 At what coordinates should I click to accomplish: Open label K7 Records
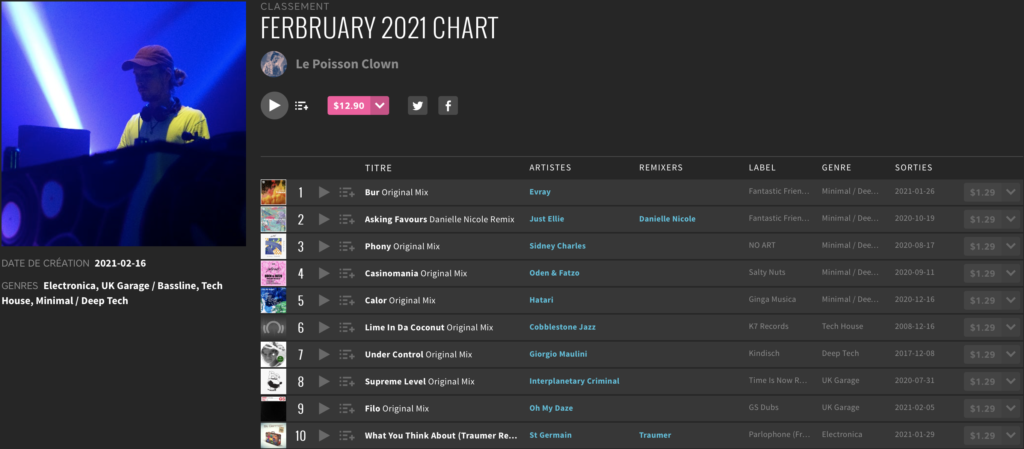tap(768, 327)
